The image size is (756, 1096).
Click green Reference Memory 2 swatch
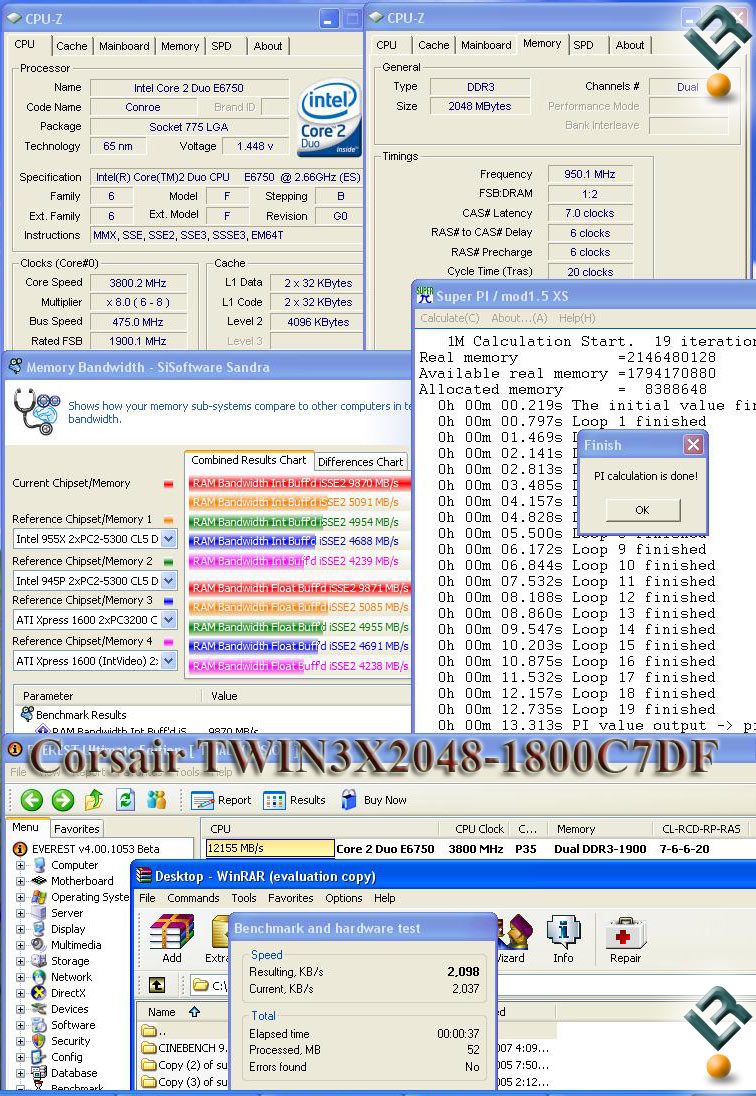click(x=168, y=561)
